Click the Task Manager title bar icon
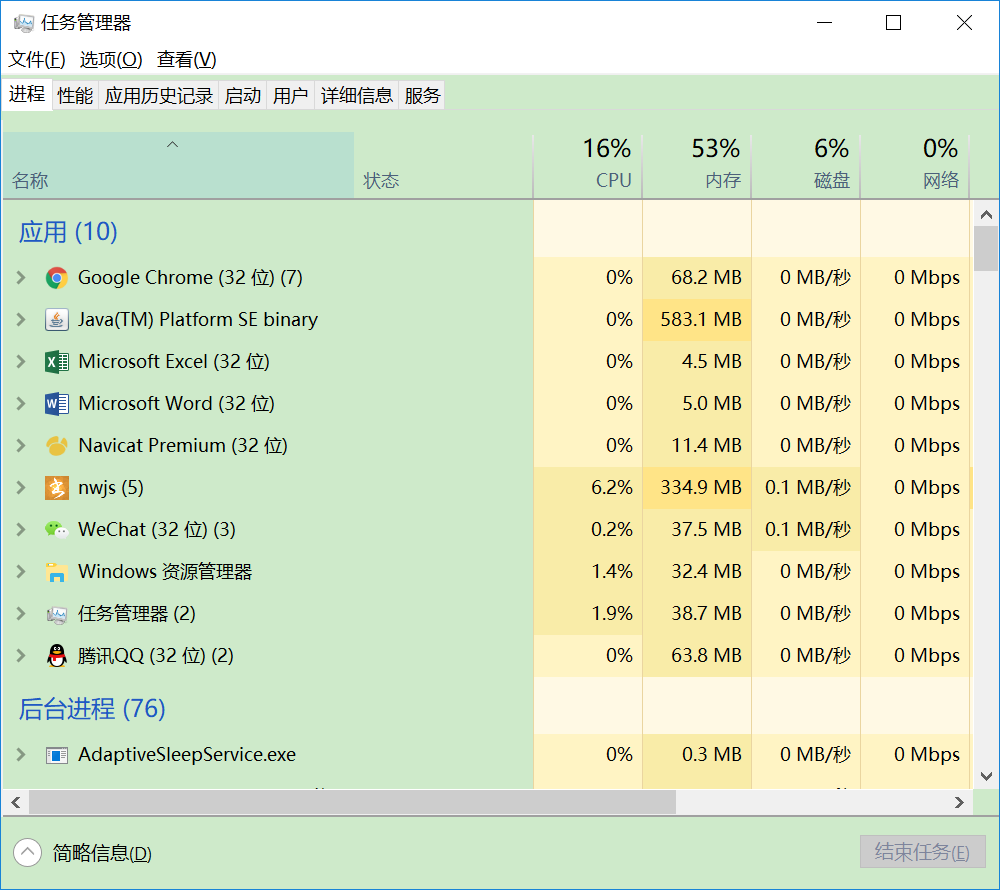1000x890 pixels. (x=24, y=24)
